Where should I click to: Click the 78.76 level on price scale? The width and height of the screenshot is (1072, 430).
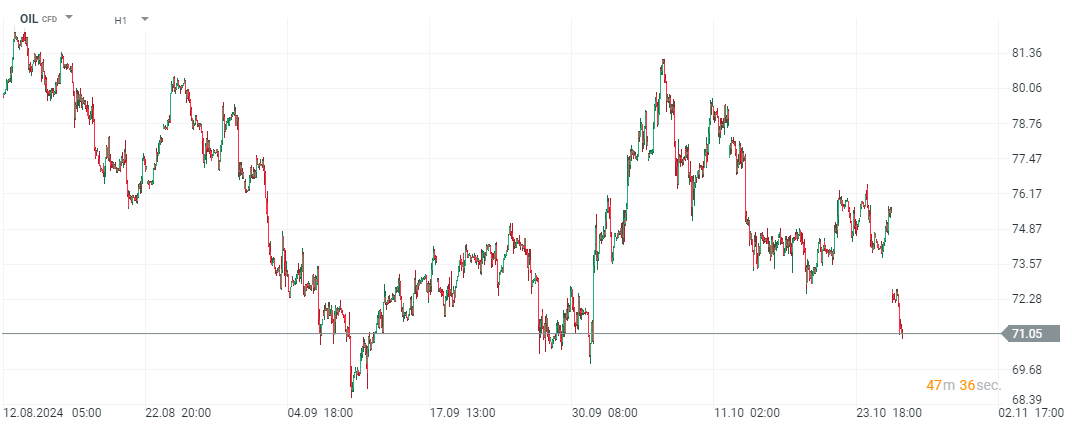pyautogui.click(x=1028, y=124)
